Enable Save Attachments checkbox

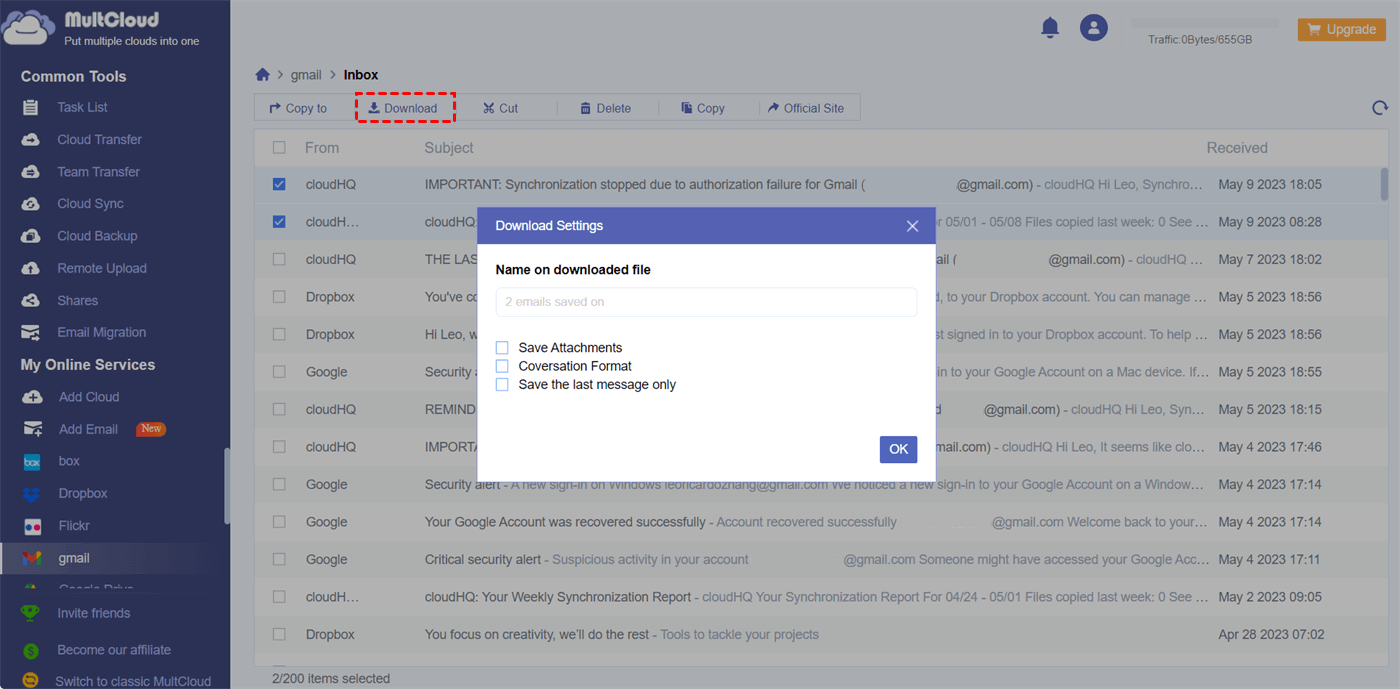[502, 348]
